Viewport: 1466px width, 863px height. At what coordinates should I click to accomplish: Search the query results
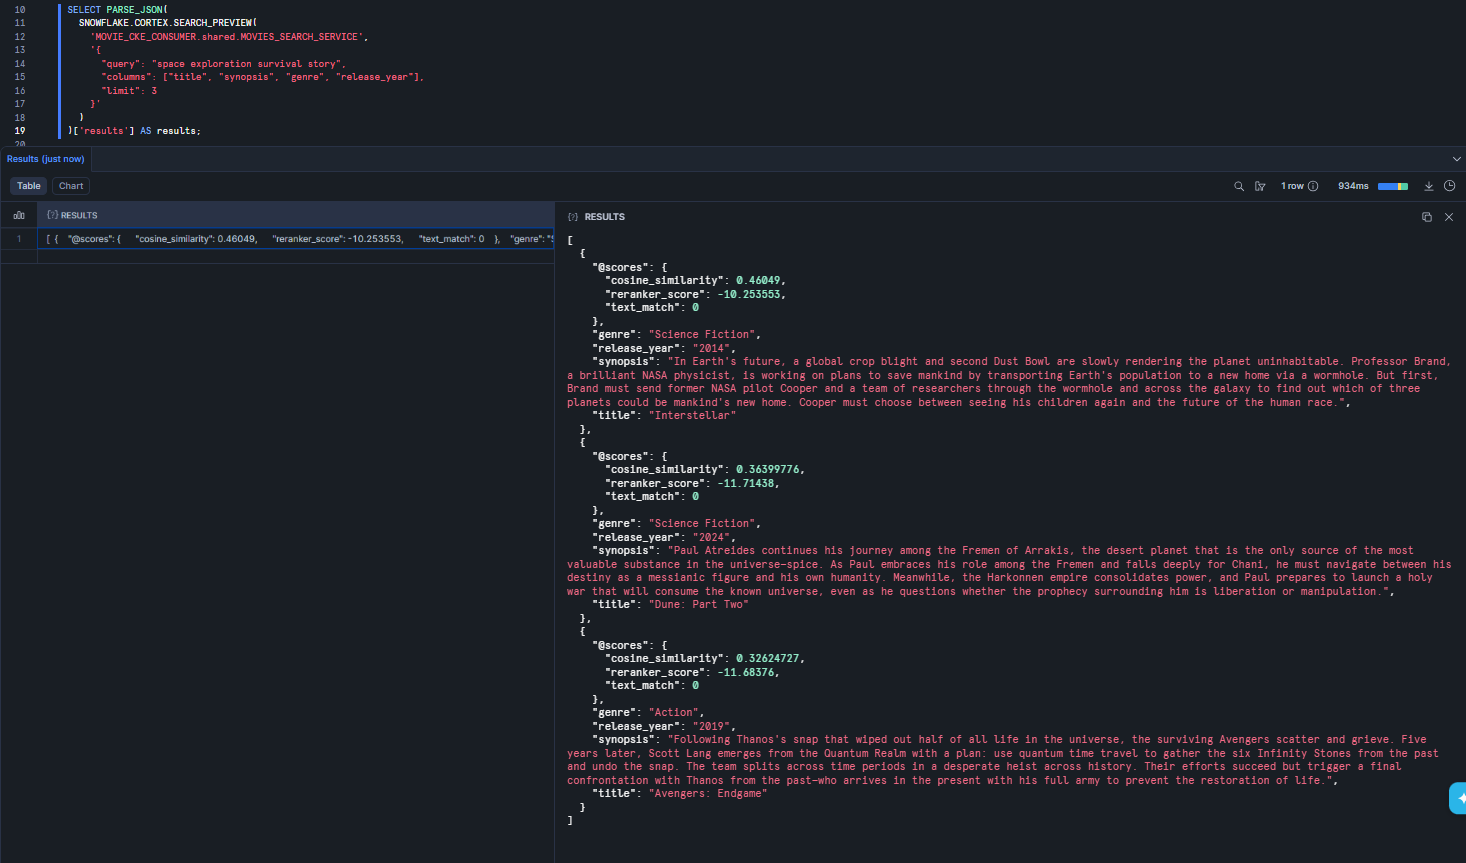pos(1239,186)
